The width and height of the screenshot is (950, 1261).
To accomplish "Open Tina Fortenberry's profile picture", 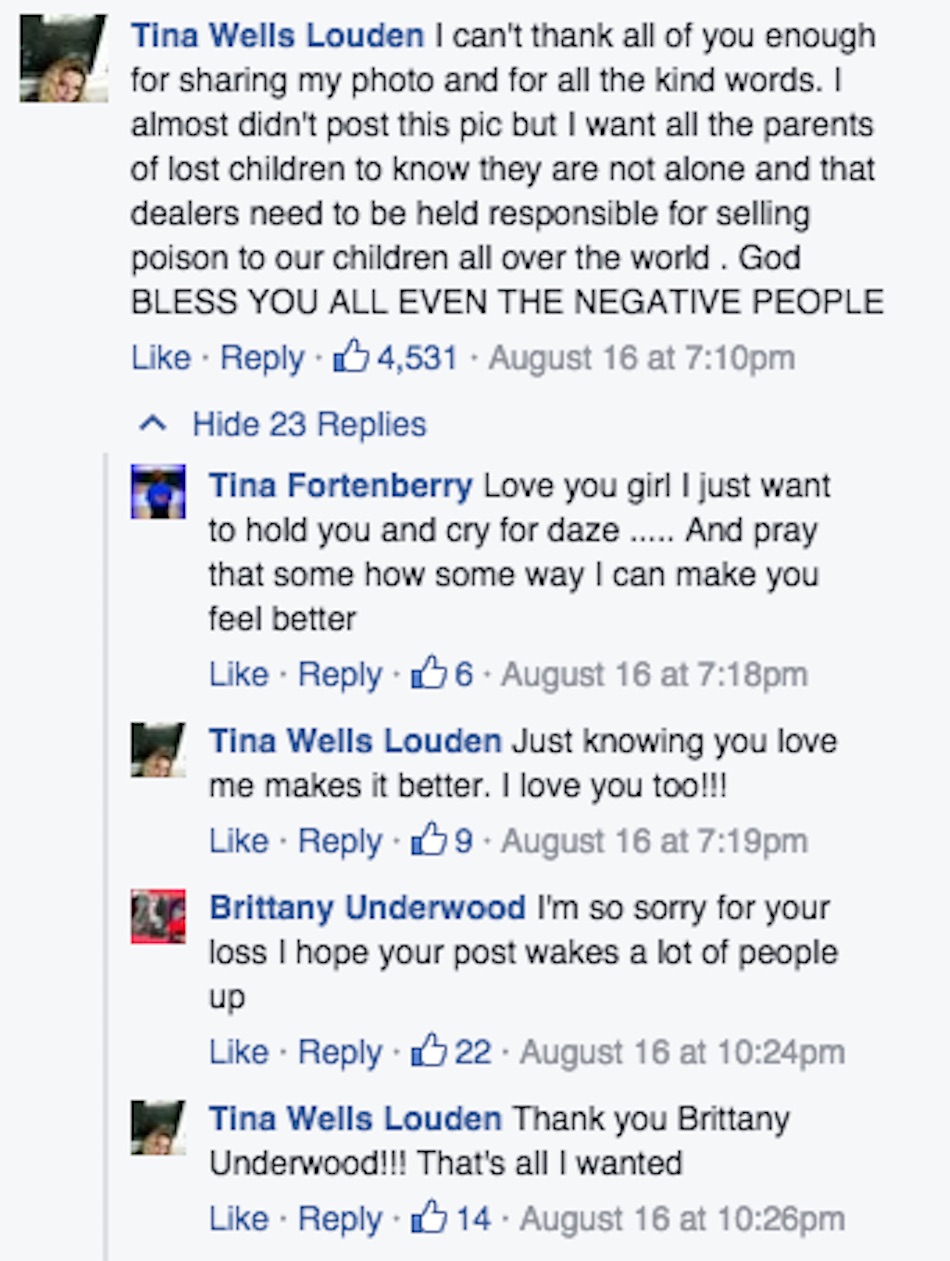I will 158,491.
